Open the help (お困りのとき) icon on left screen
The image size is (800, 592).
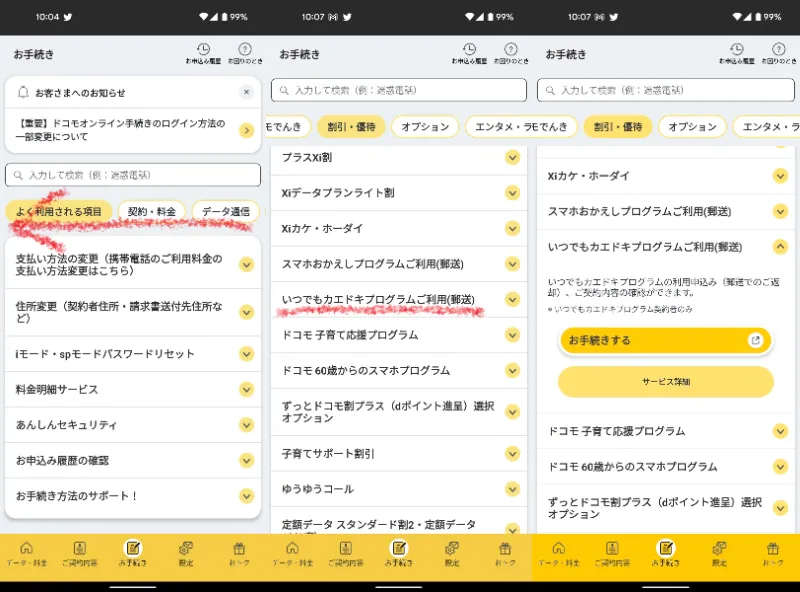[x=245, y=53]
